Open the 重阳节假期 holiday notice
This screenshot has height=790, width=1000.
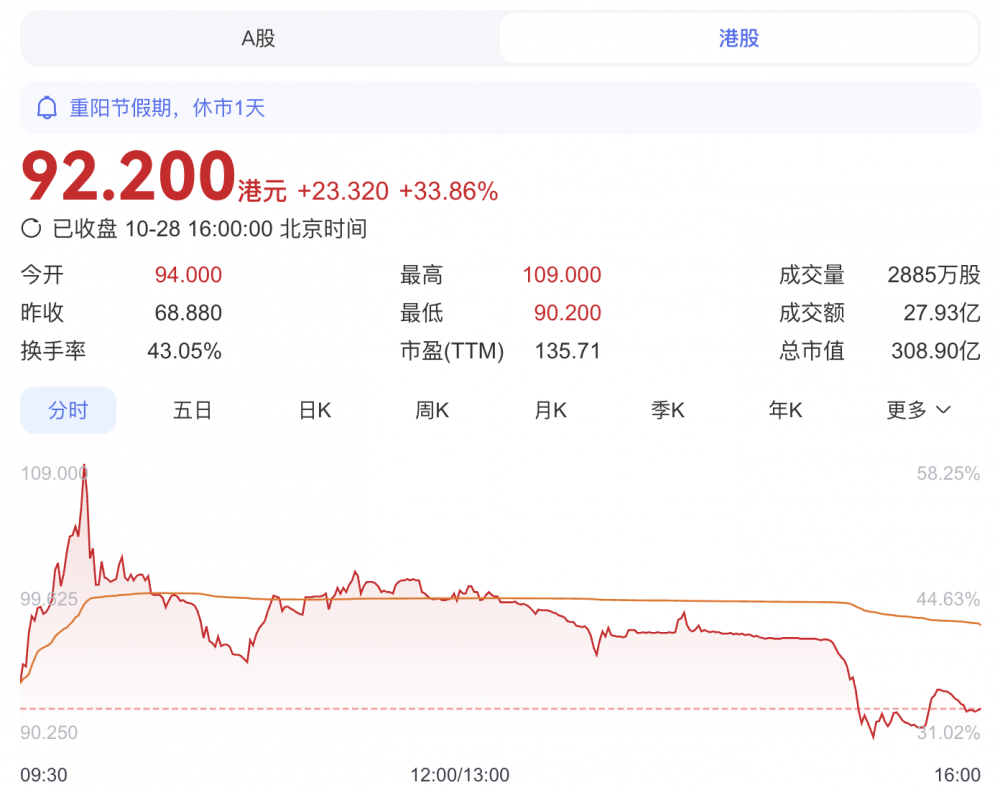coord(167,108)
